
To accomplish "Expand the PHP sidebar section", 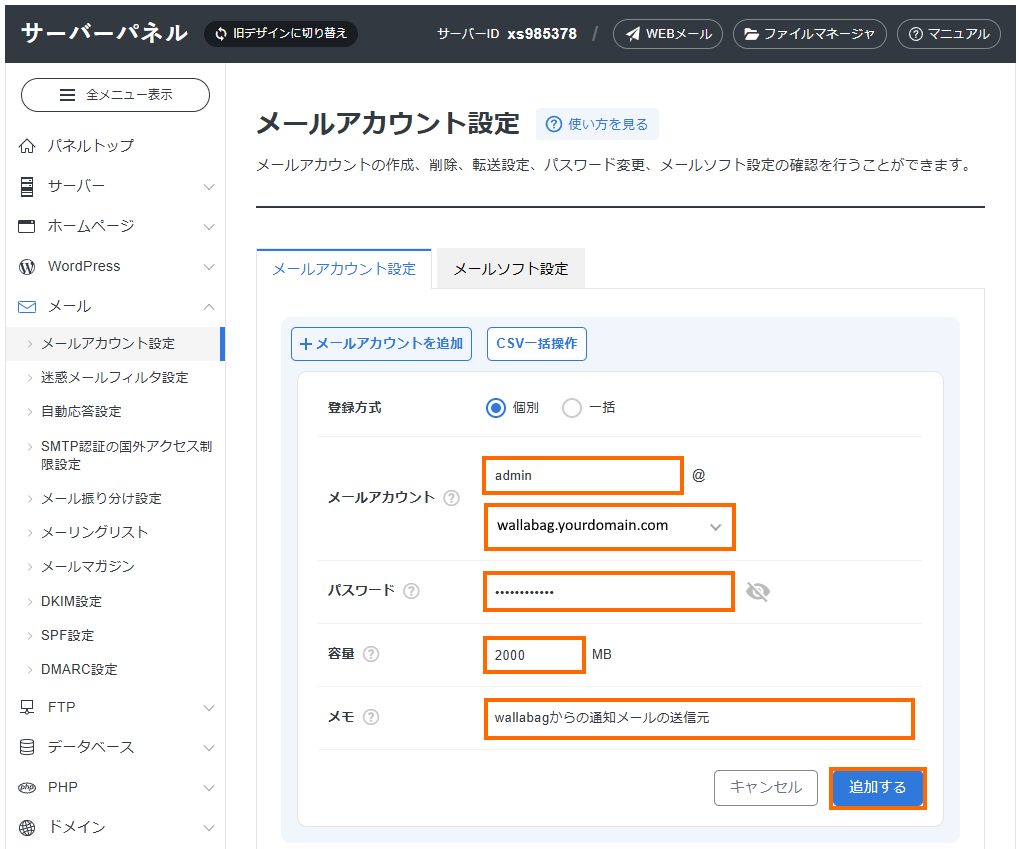I will coord(209,787).
